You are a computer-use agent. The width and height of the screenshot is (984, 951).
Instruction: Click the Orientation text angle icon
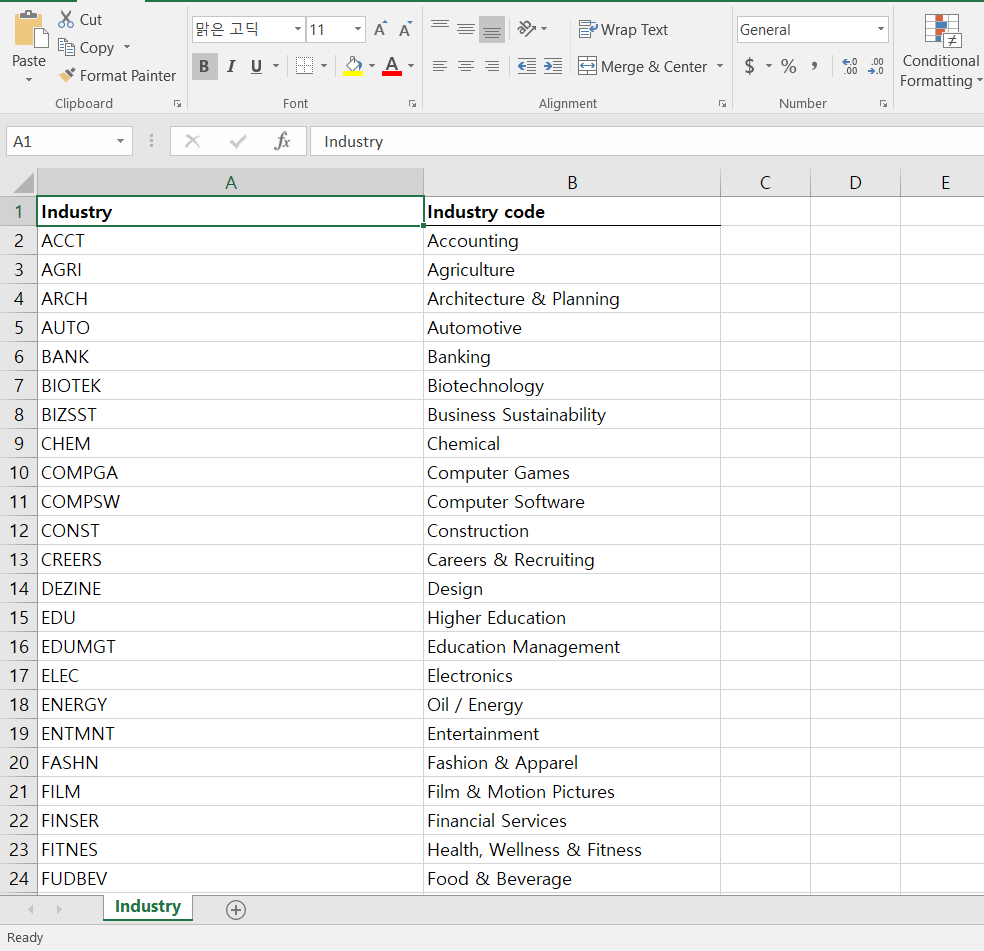[x=527, y=29]
